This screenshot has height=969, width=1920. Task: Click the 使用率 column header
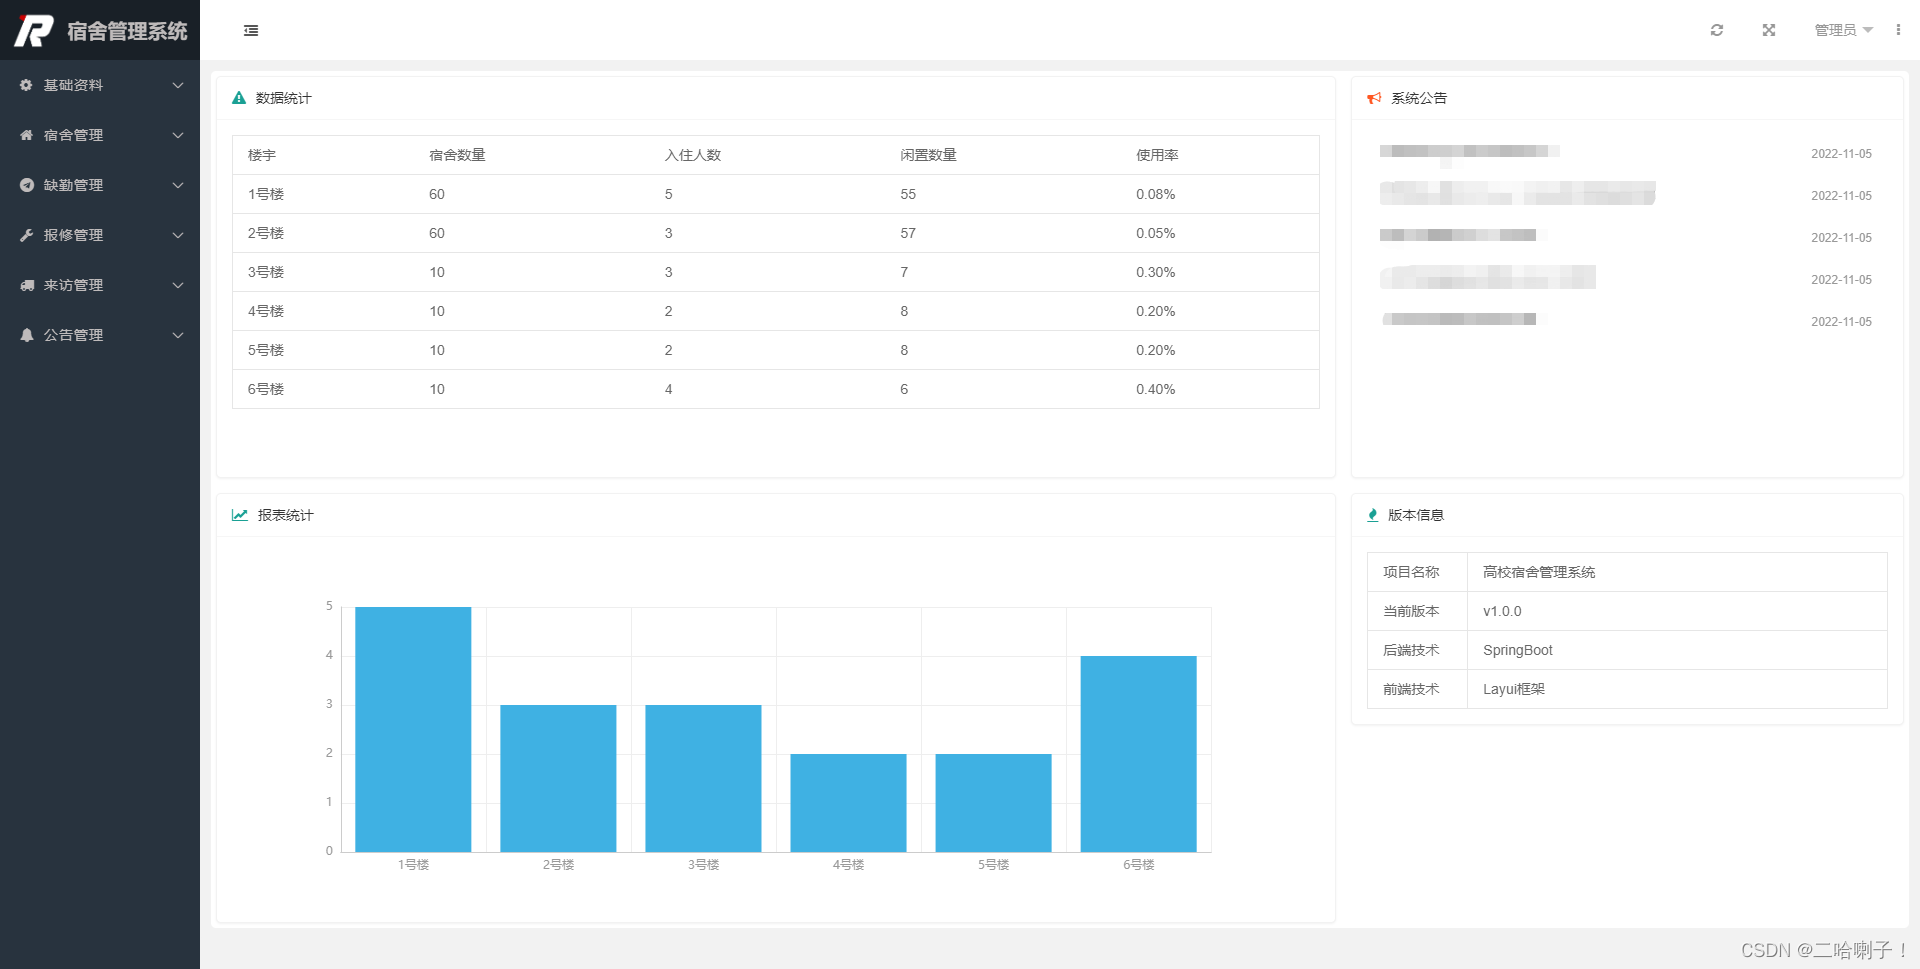click(1157, 155)
